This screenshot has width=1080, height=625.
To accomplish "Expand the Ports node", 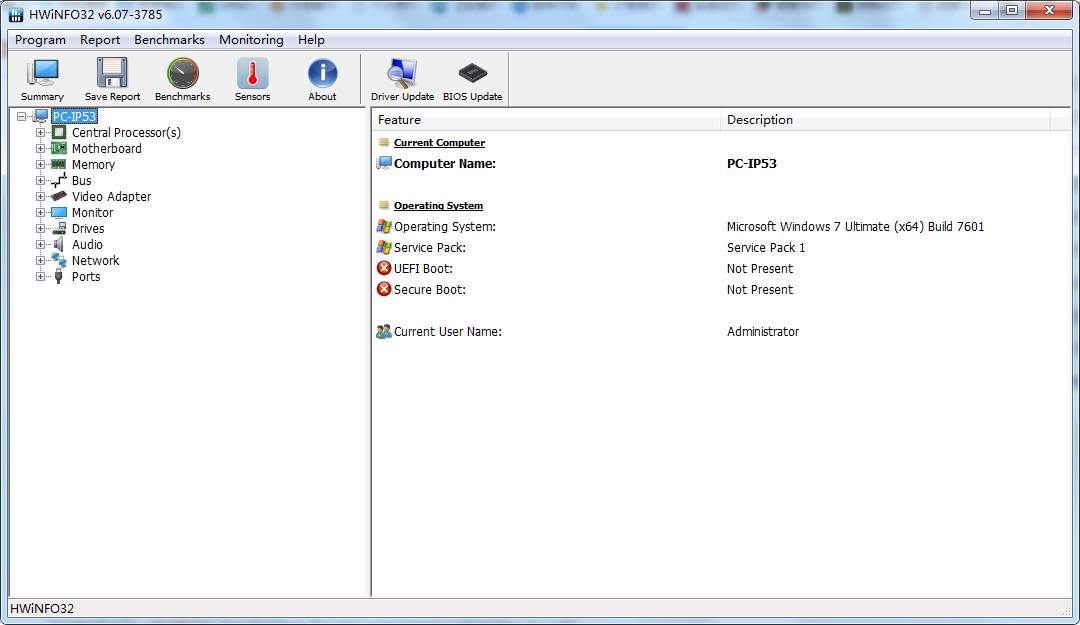I will point(40,276).
